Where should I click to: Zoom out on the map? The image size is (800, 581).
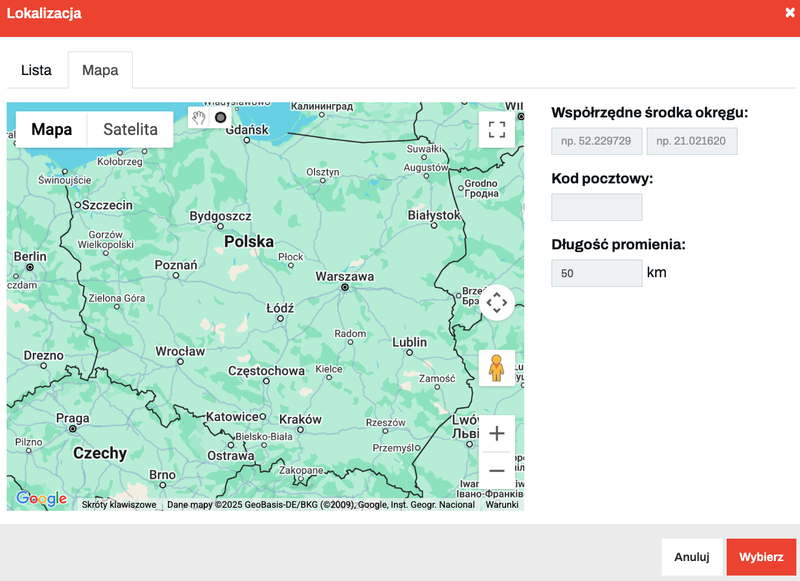[497, 470]
